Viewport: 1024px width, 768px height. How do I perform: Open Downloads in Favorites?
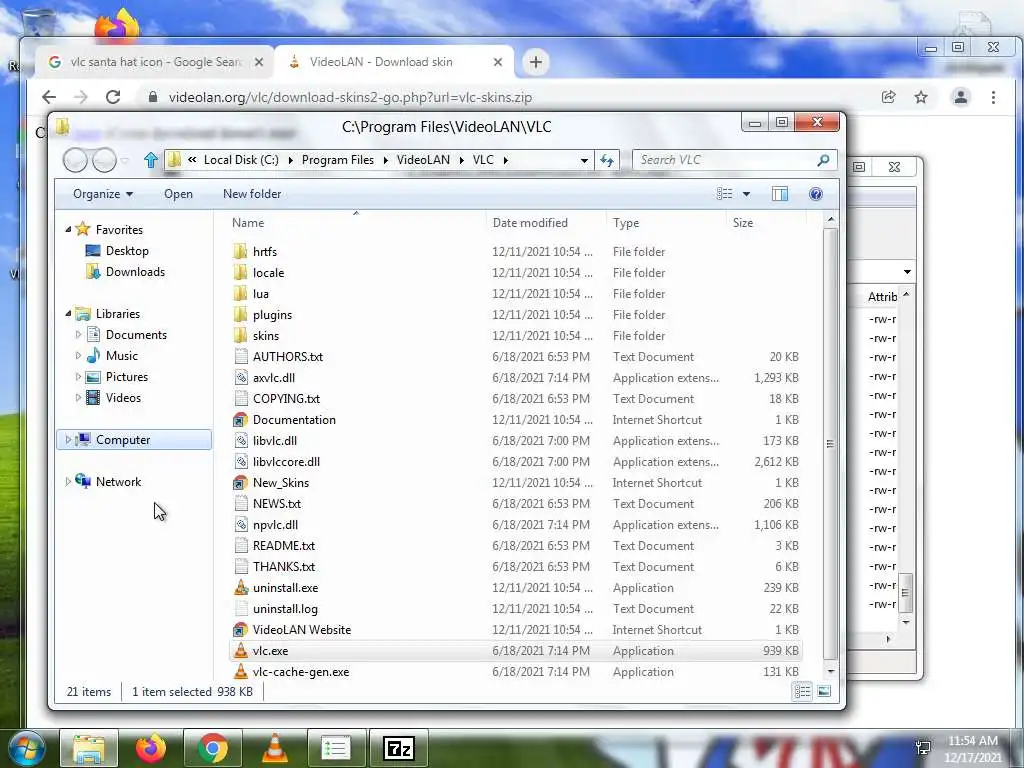[135, 272]
